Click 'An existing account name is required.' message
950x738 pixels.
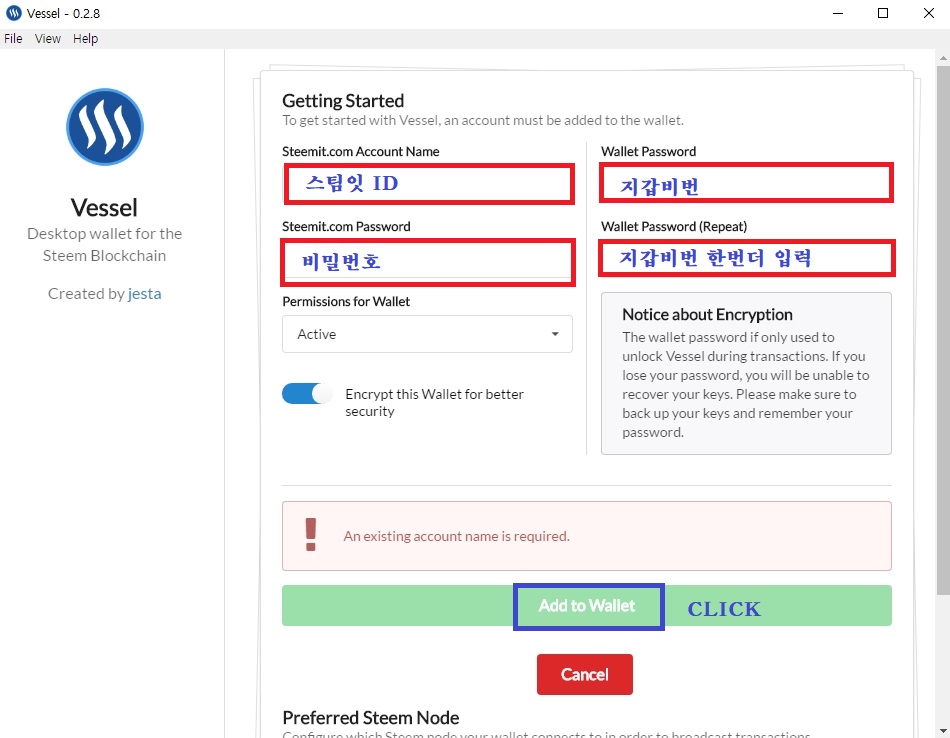[456, 536]
